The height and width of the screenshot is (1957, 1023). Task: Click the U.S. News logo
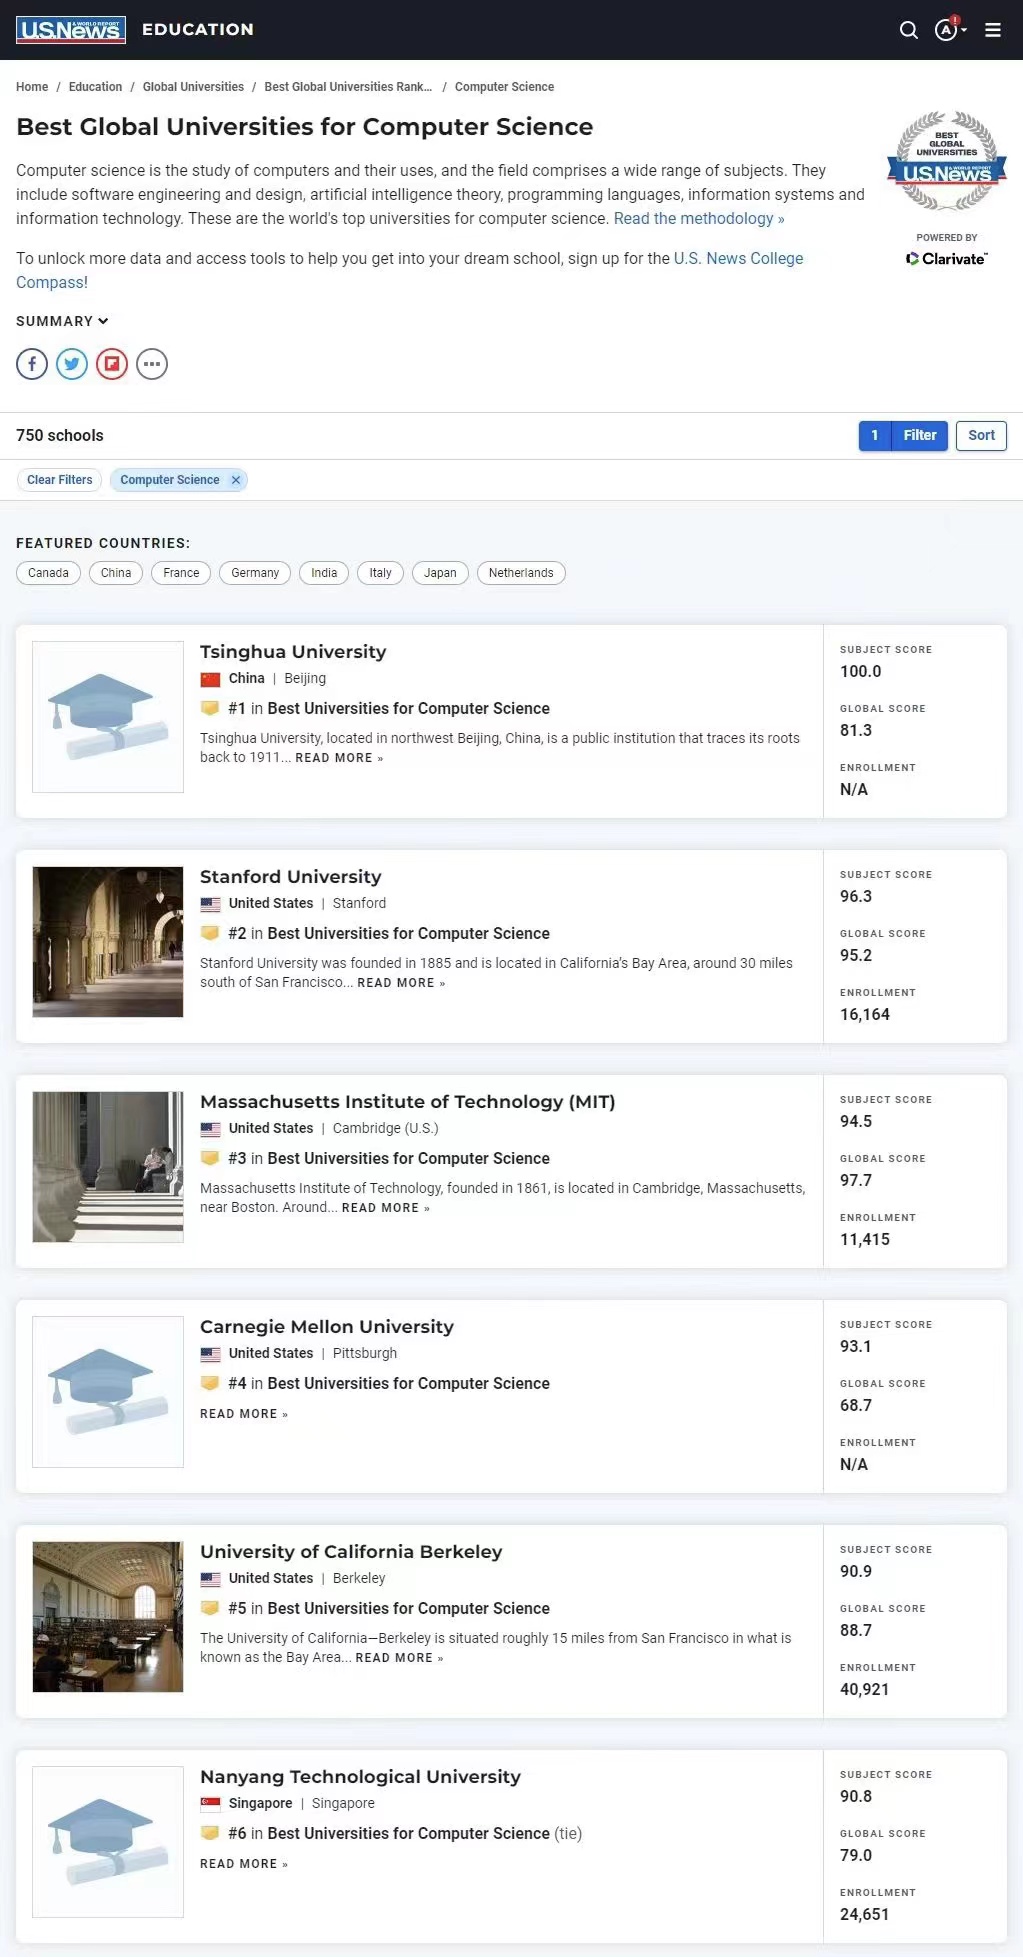coord(70,30)
